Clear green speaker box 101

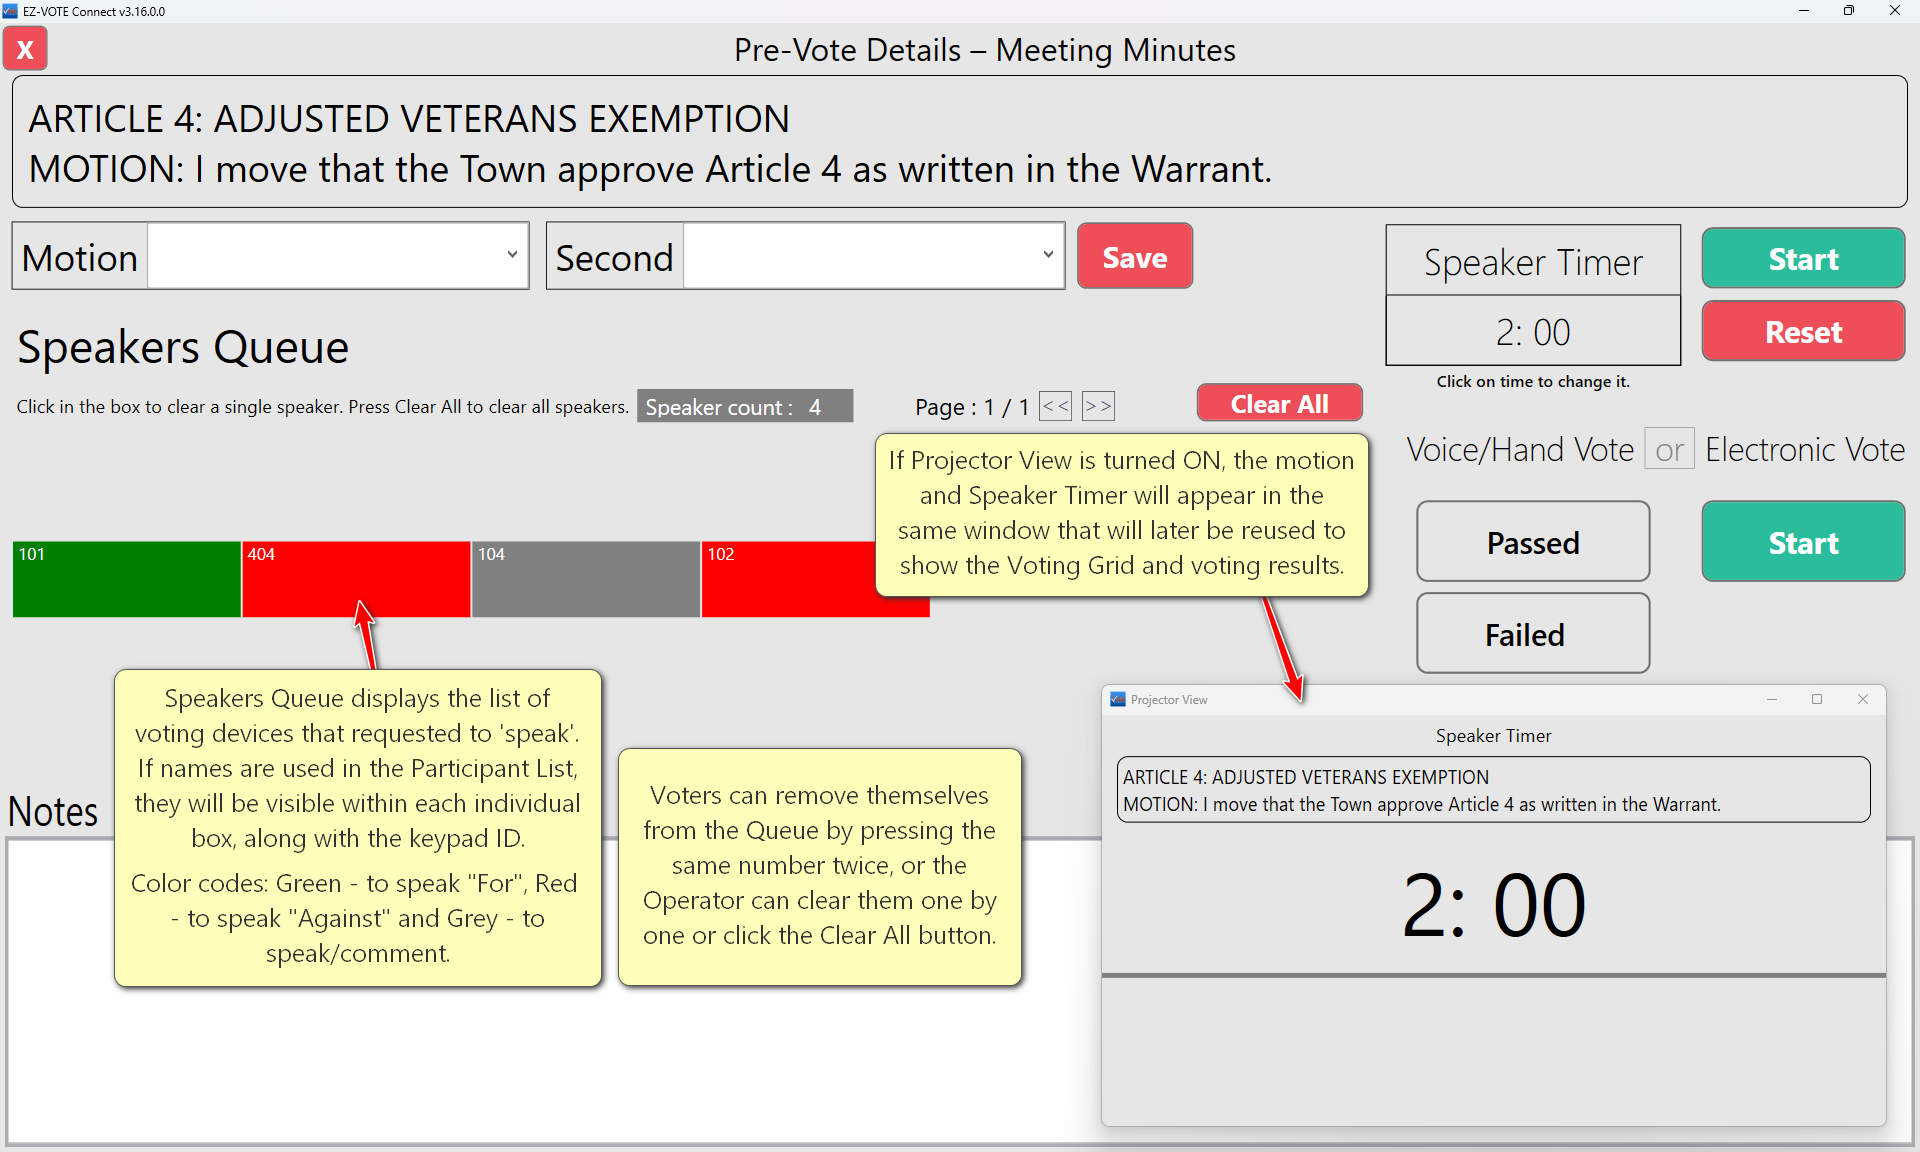(x=126, y=580)
